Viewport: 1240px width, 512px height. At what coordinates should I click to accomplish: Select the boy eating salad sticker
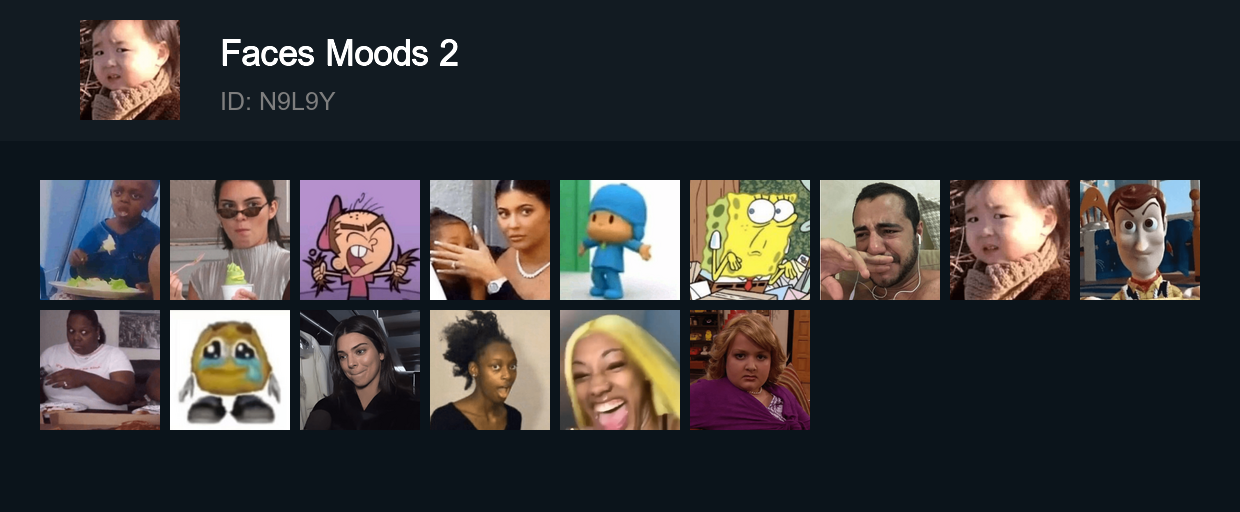click(x=100, y=240)
